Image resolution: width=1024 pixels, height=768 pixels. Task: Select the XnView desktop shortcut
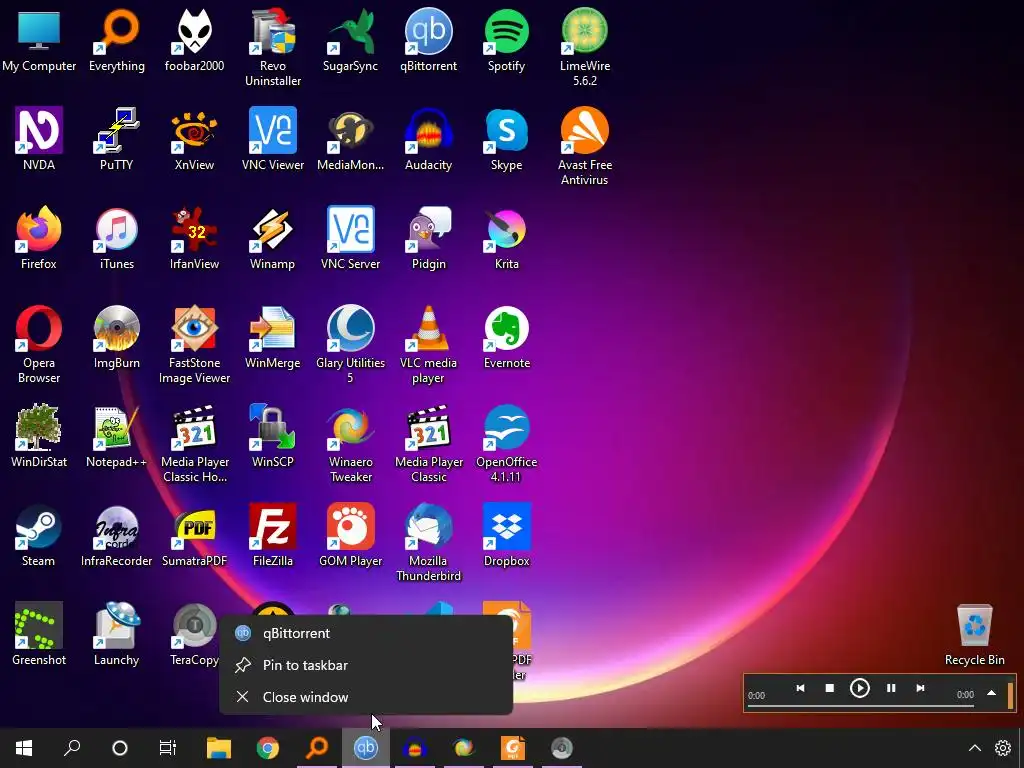point(195,140)
